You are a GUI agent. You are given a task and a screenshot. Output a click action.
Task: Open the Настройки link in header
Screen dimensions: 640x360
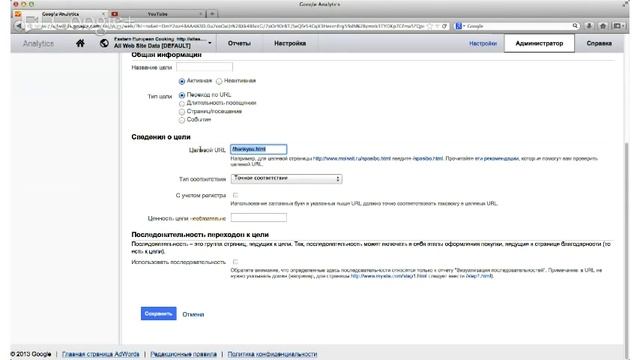point(483,43)
